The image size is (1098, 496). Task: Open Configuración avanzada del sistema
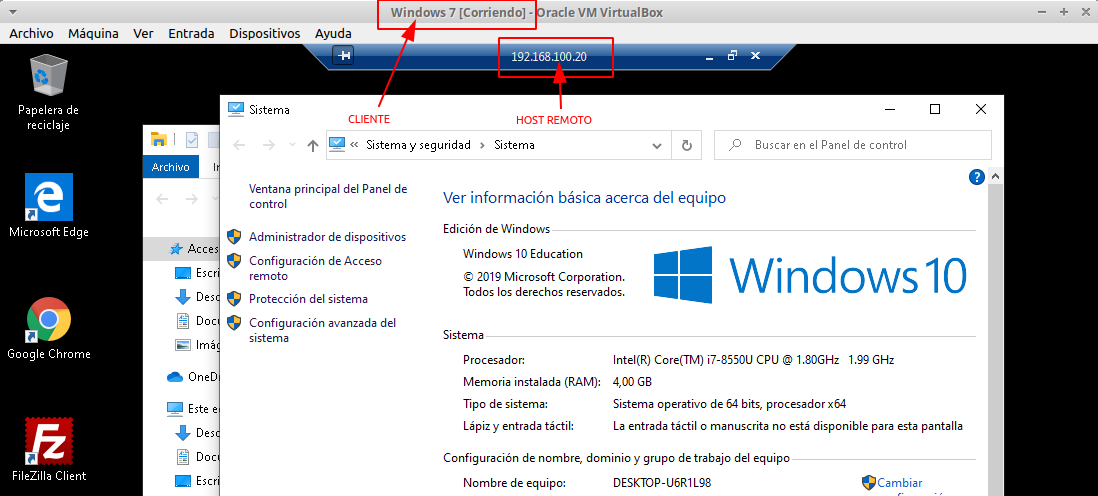322,331
